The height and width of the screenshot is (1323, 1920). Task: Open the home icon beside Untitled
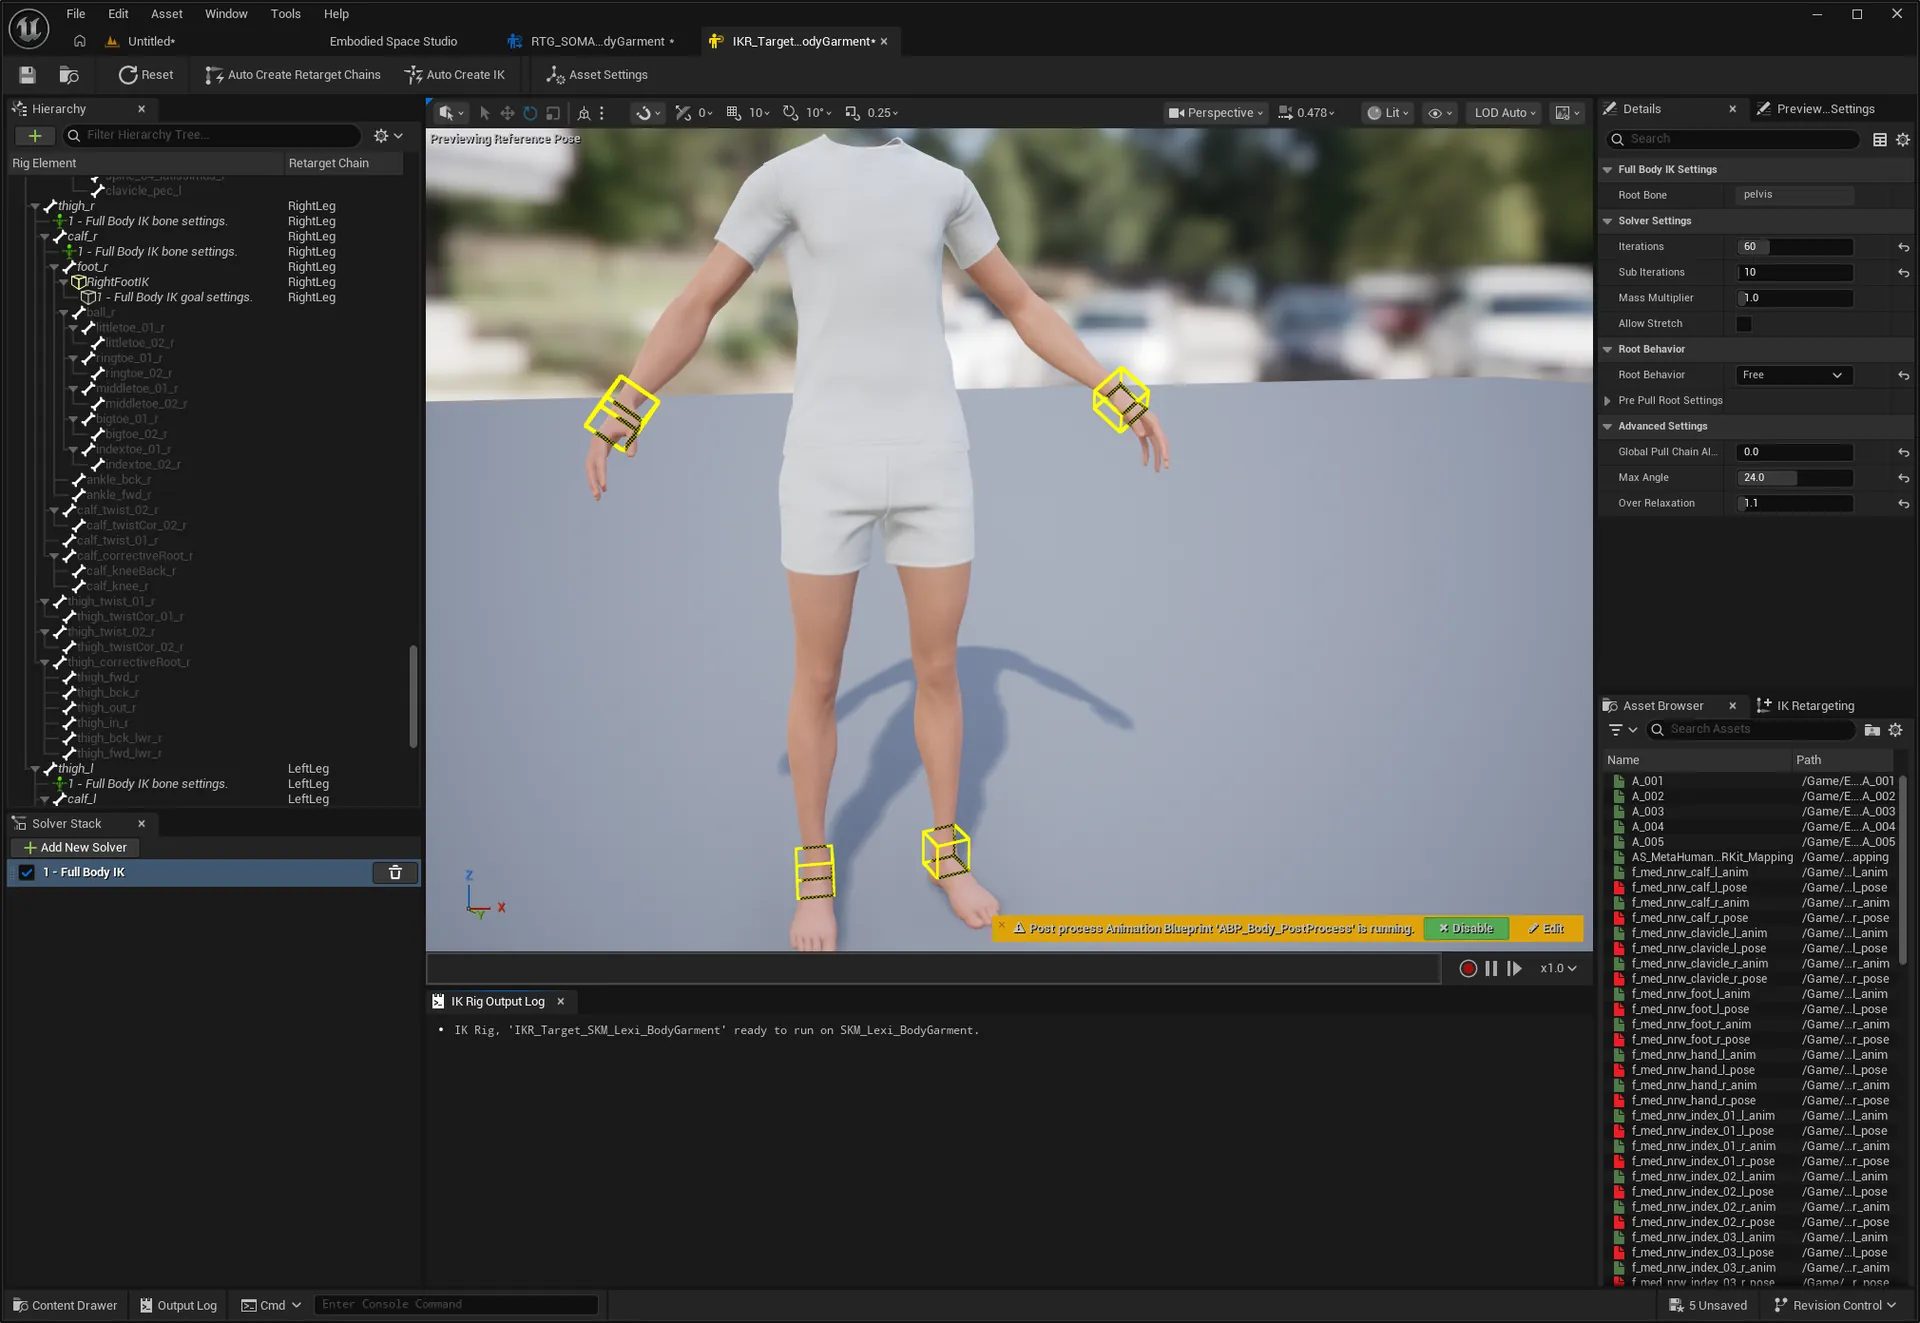click(80, 41)
